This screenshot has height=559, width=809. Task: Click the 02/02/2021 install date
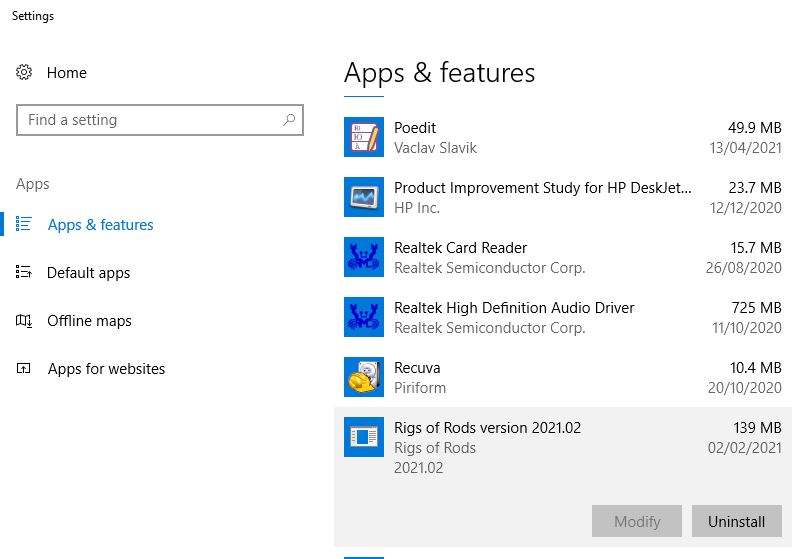(745, 448)
